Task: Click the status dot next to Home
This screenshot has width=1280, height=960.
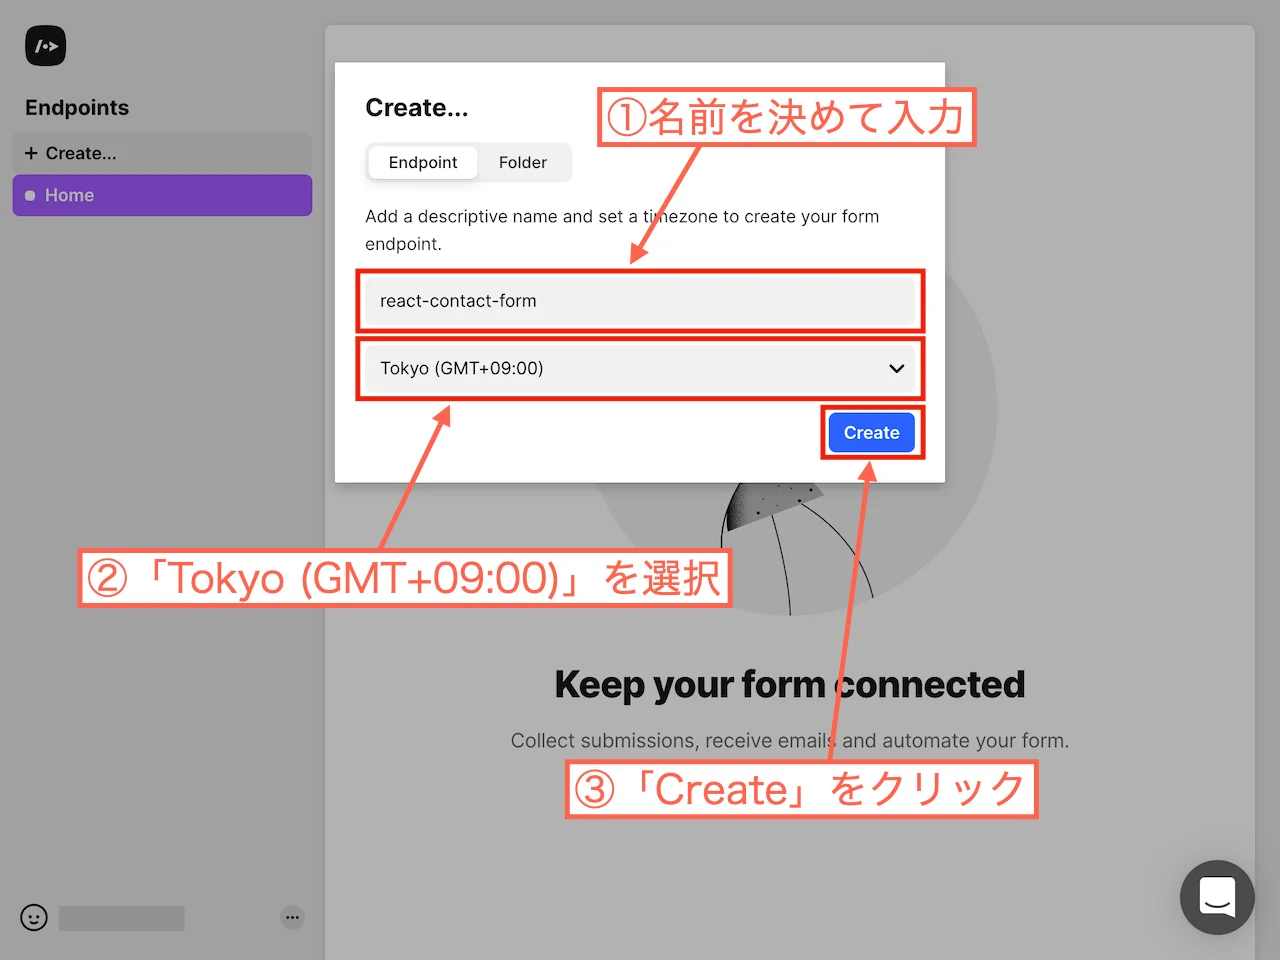Action: tap(31, 195)
